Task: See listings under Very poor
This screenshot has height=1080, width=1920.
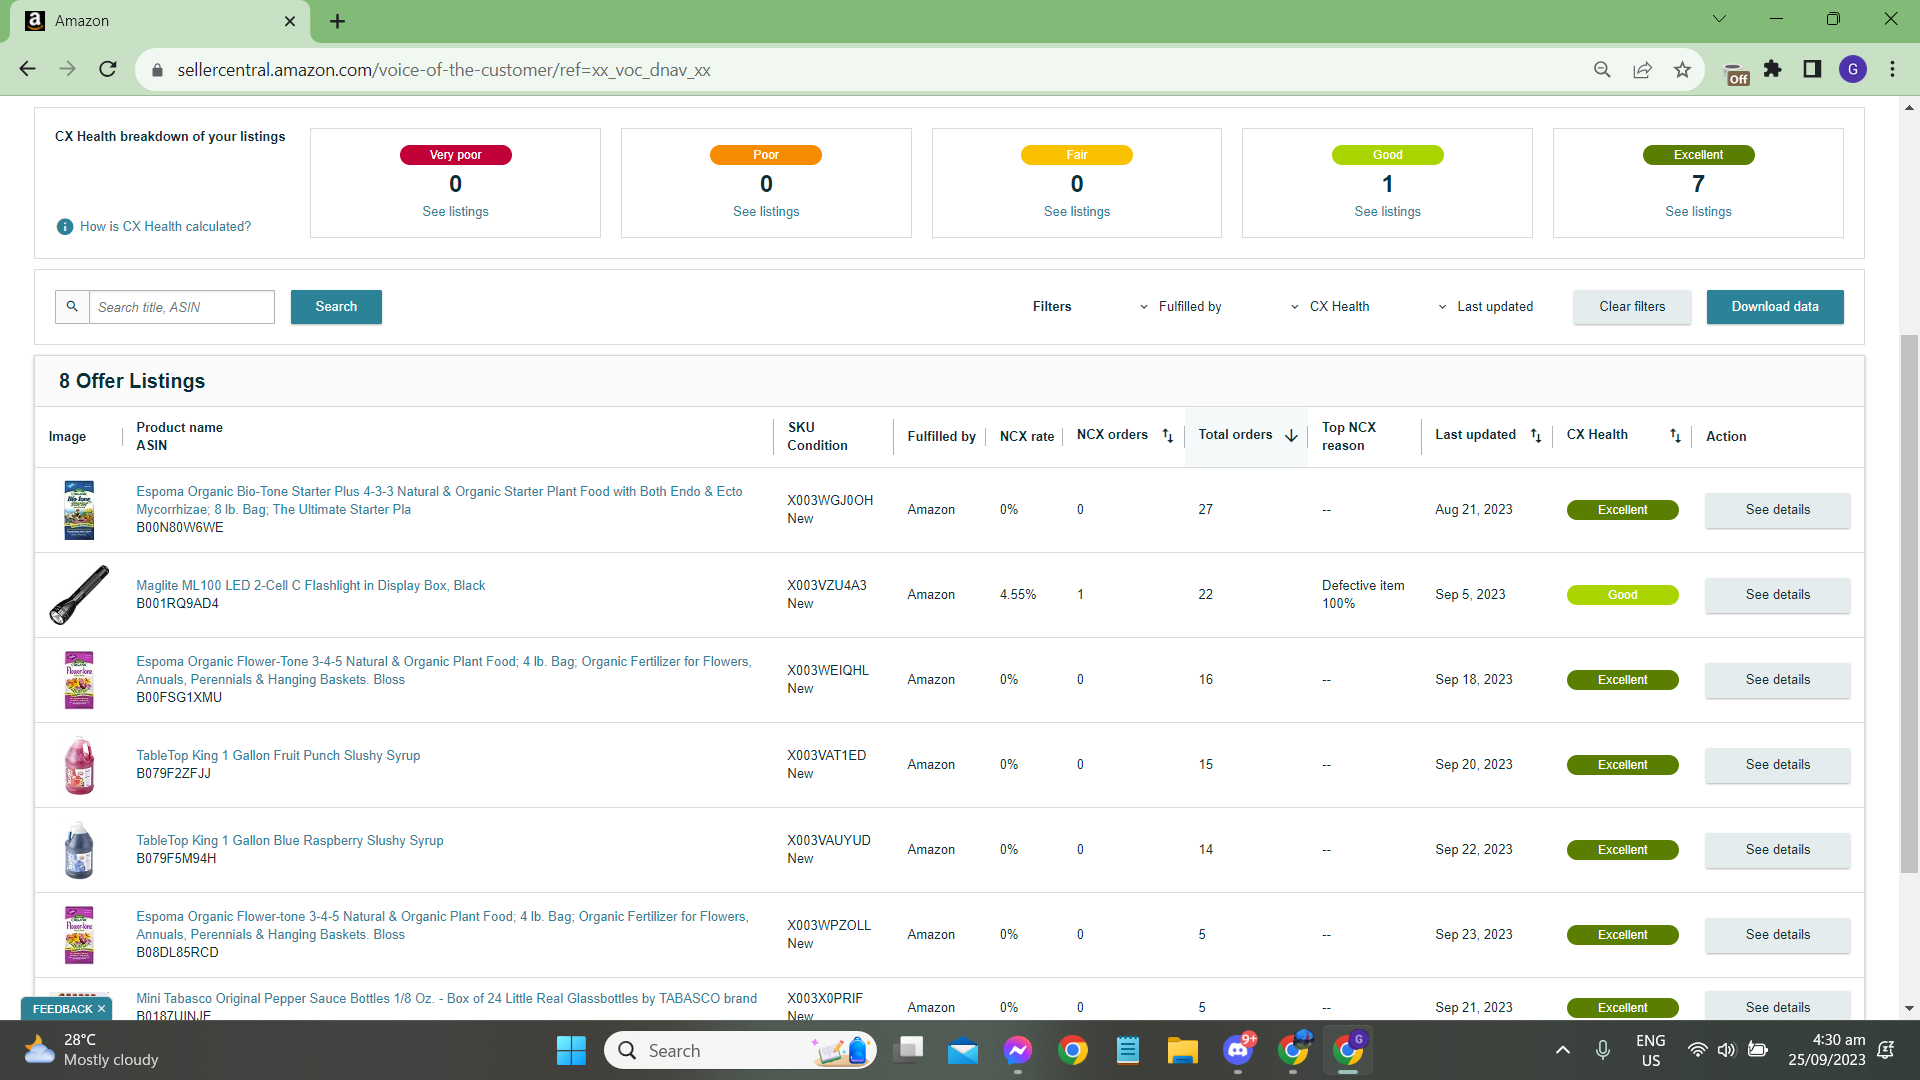Action: click(x=455, y=212)
